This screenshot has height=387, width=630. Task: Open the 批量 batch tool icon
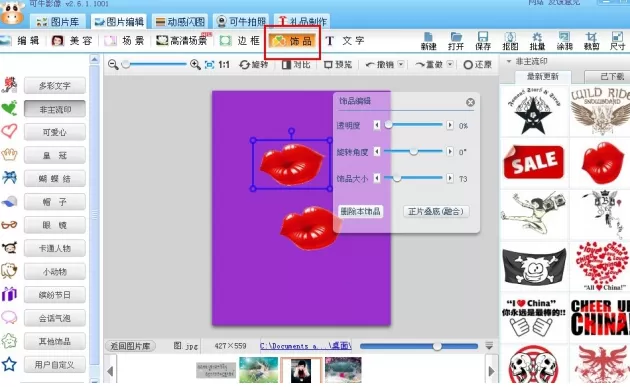[537, 41]
